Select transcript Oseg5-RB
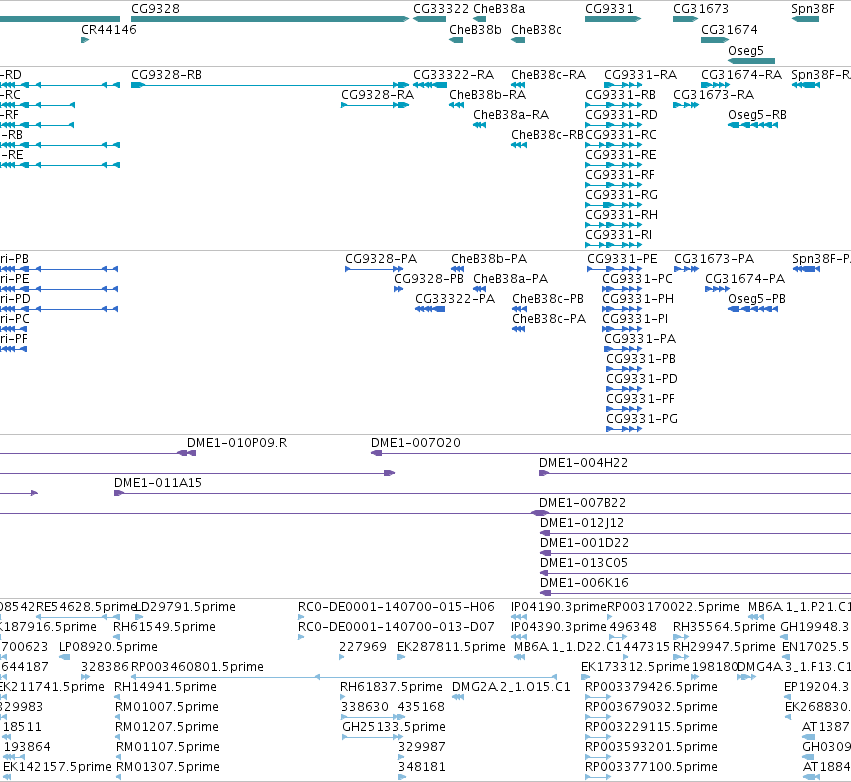 [x=753, y=125]
